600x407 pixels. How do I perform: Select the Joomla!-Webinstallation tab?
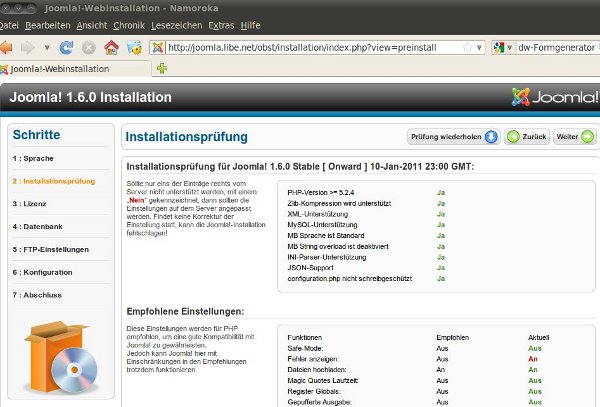click(75, 69)
